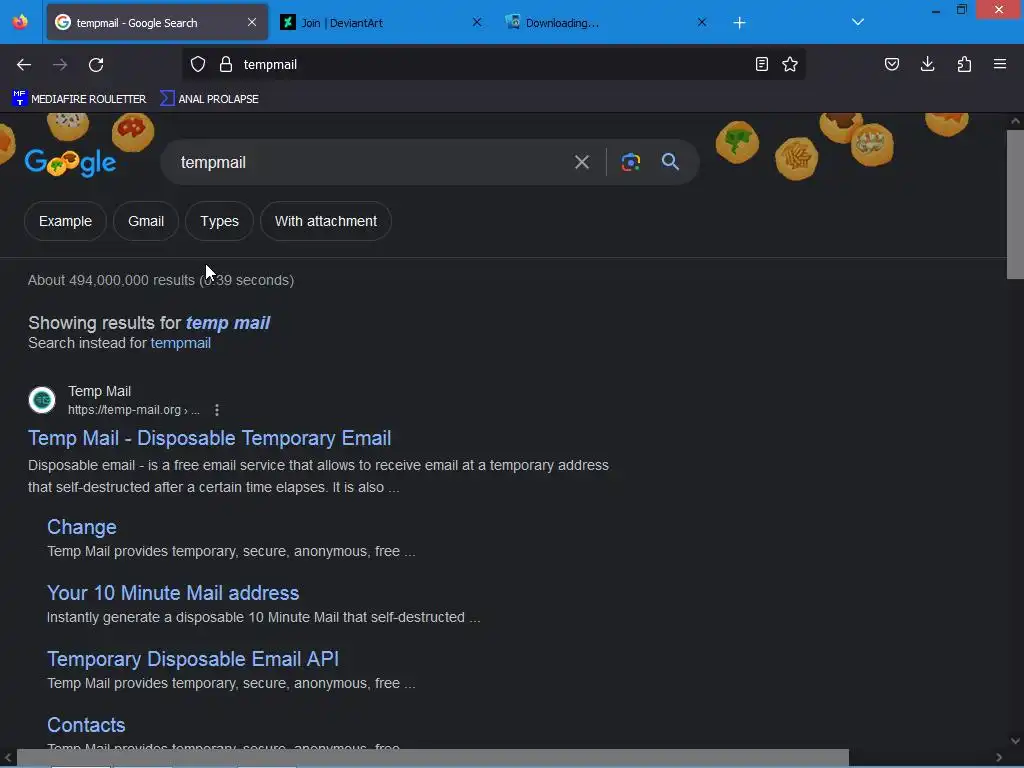Select the Gmail filter chip

pos(146,221)
